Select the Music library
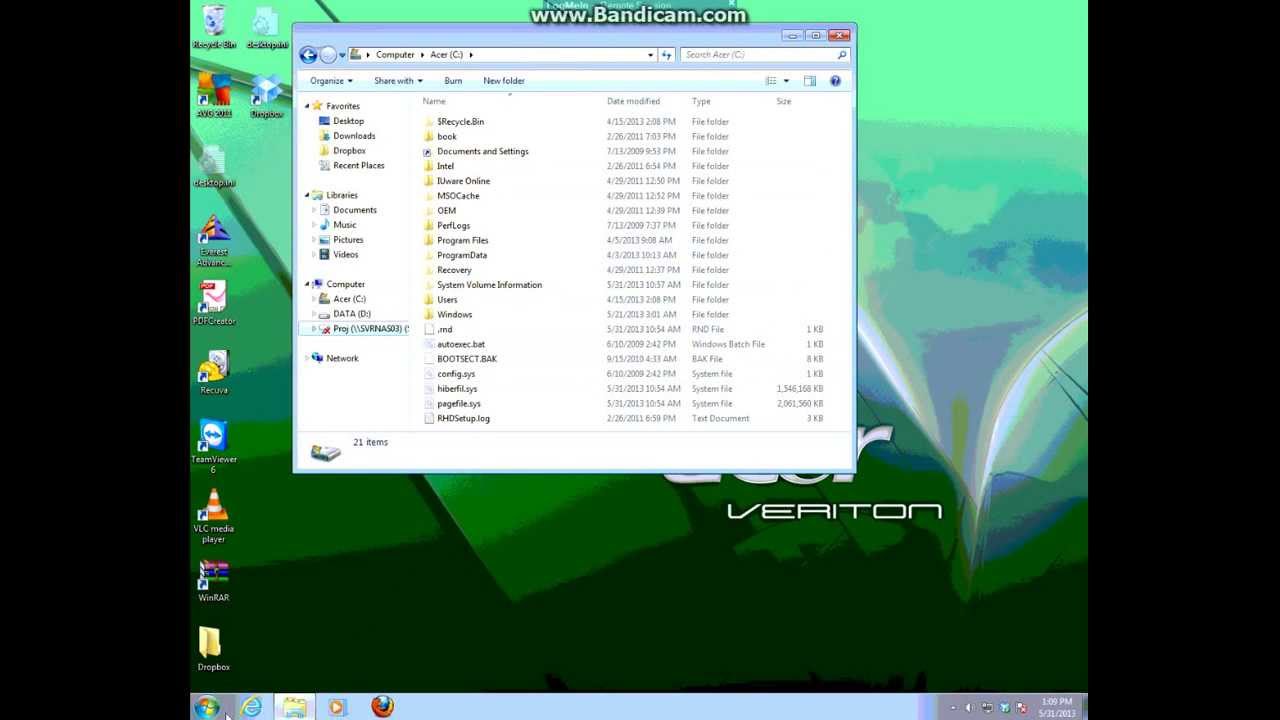Screen dimensions: 1280x720 click(x=344, y=225)
